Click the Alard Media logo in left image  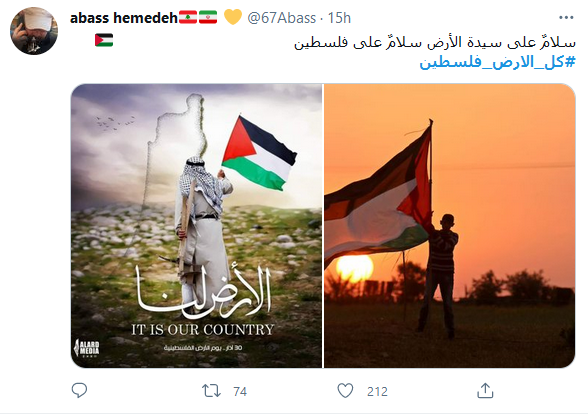coord(87,348)
